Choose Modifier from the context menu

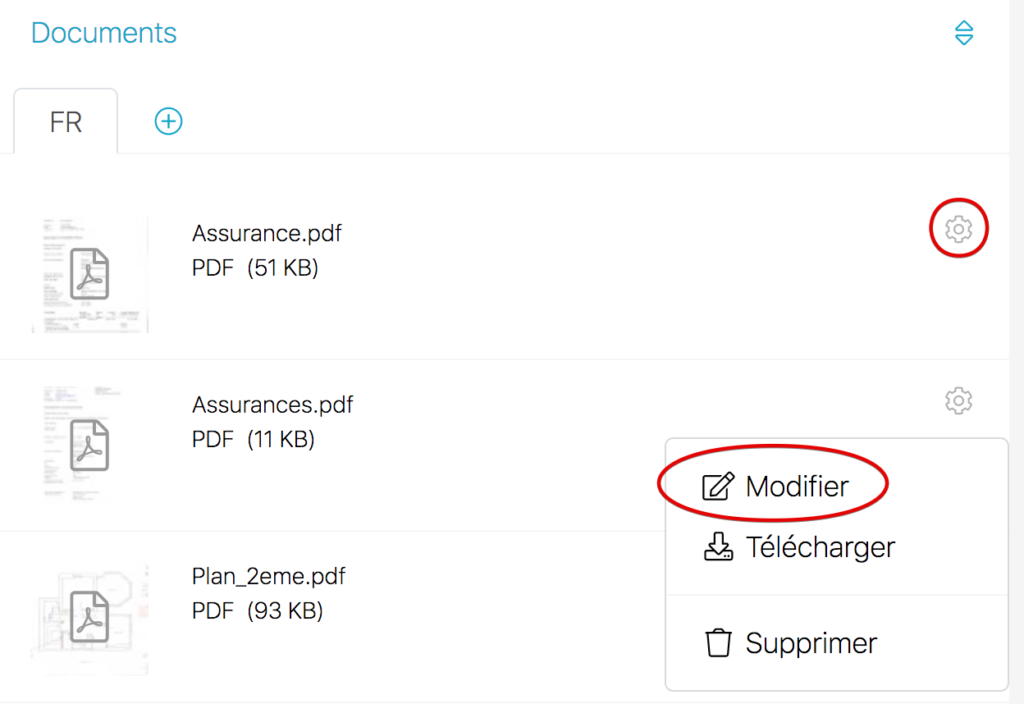796,487
